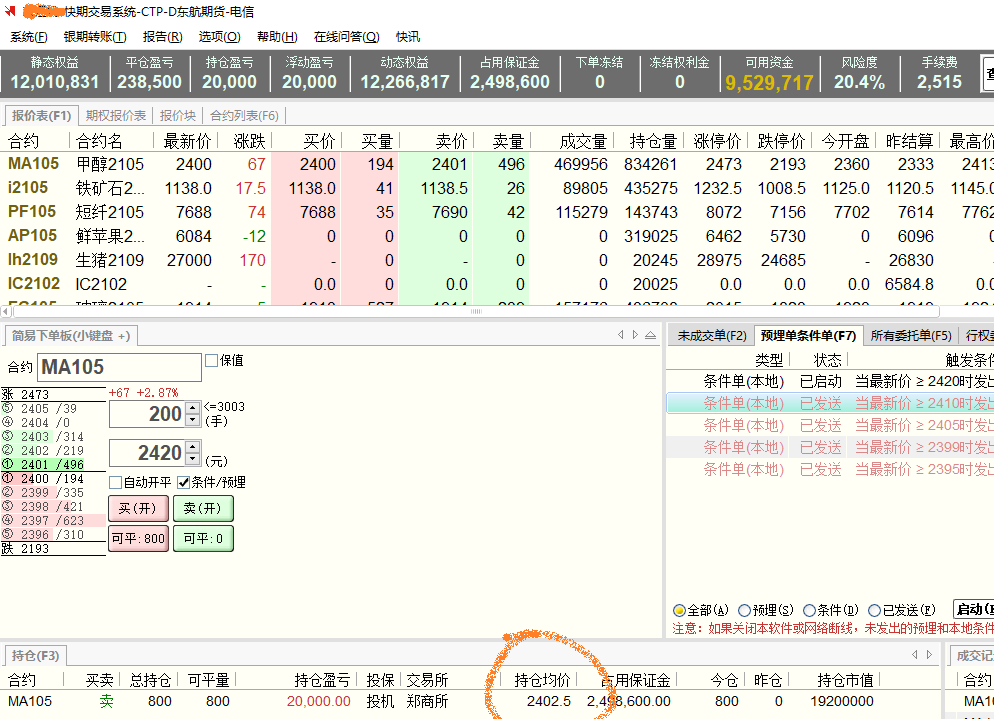Viewport: 994px width, 719px height.
Task: Sort by the 持仓均价 column header
Action: (542, 680)
